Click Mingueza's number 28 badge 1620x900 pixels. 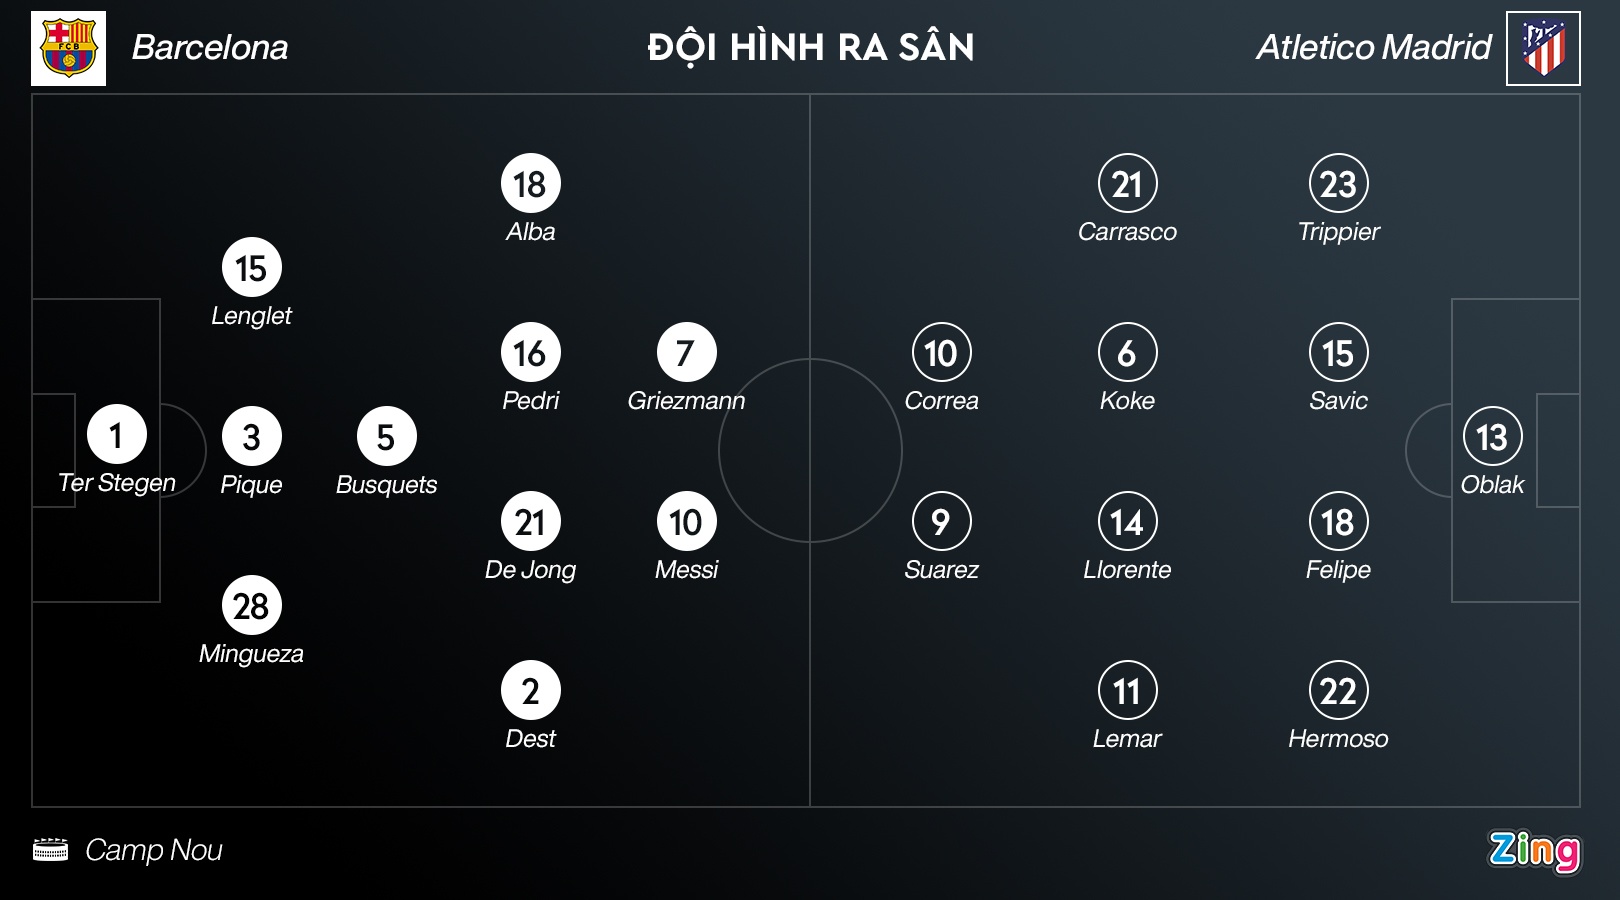tap(251, 606)
